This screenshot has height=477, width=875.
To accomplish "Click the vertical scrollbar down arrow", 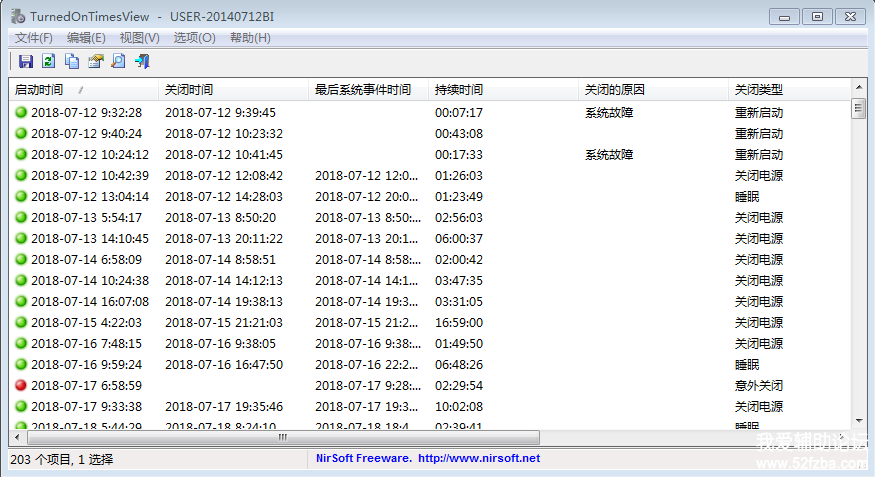I will [859, 421].
